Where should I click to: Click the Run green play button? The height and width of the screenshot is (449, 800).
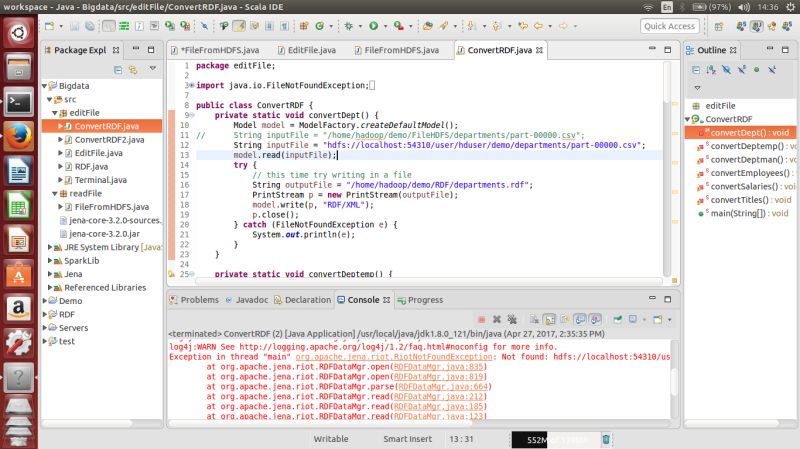pos(373,26)
